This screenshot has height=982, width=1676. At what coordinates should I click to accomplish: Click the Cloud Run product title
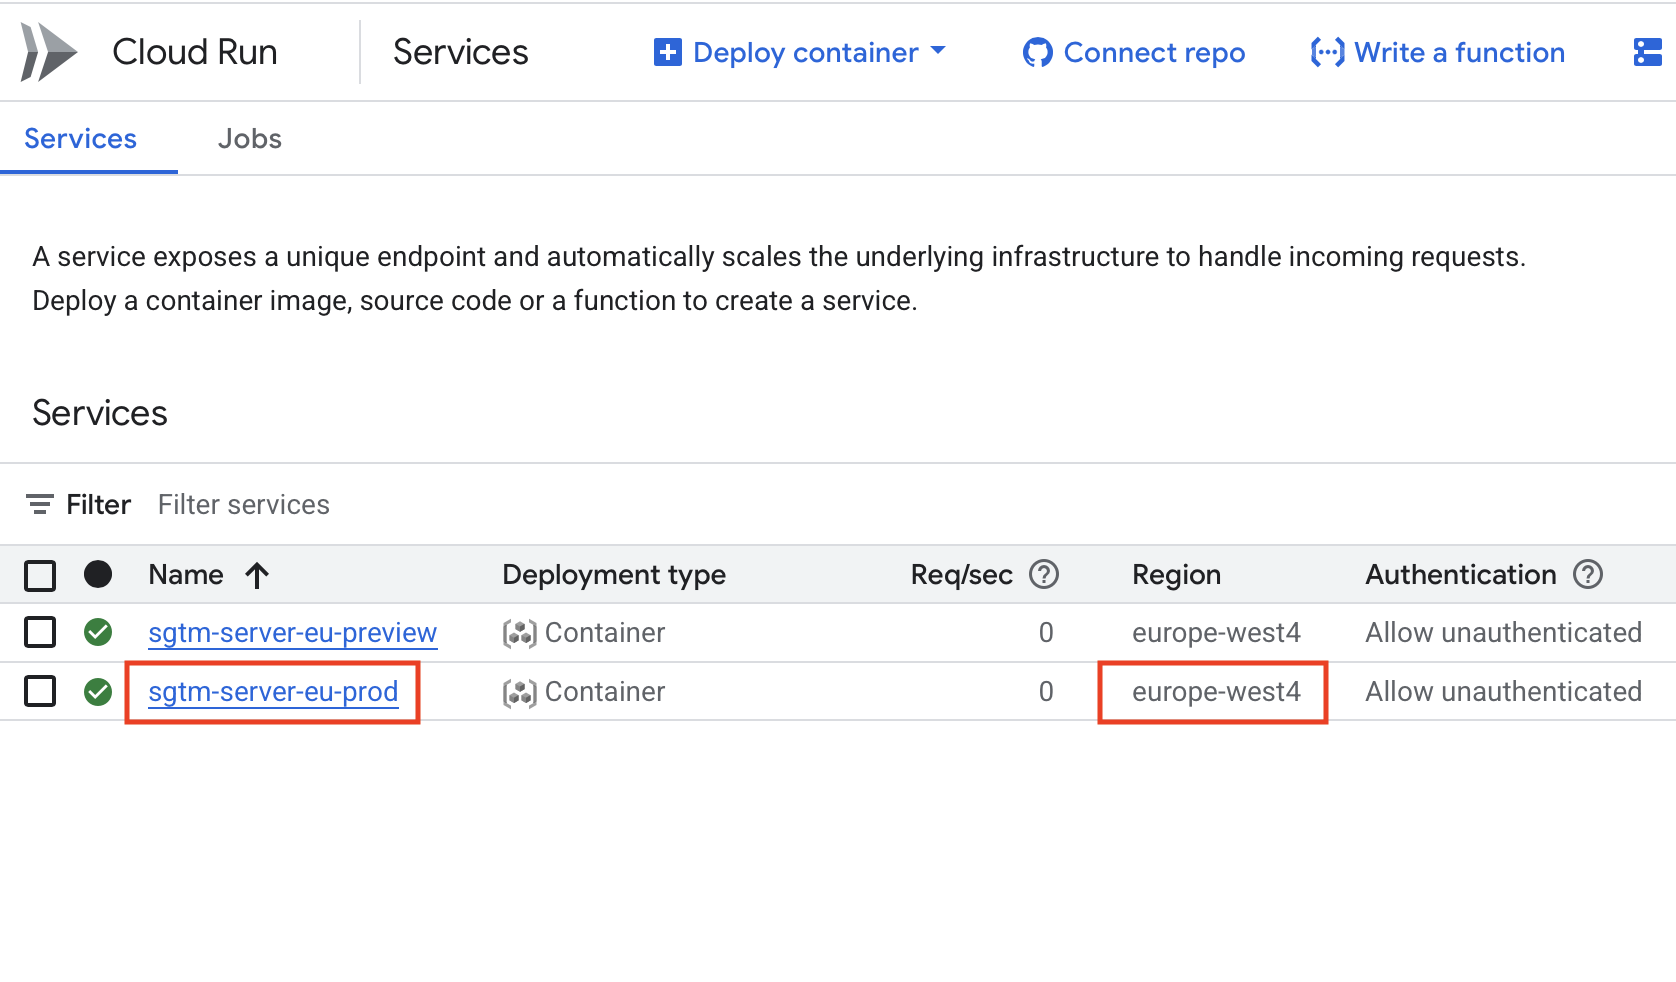pyautogui.click(x=195, y=52)
